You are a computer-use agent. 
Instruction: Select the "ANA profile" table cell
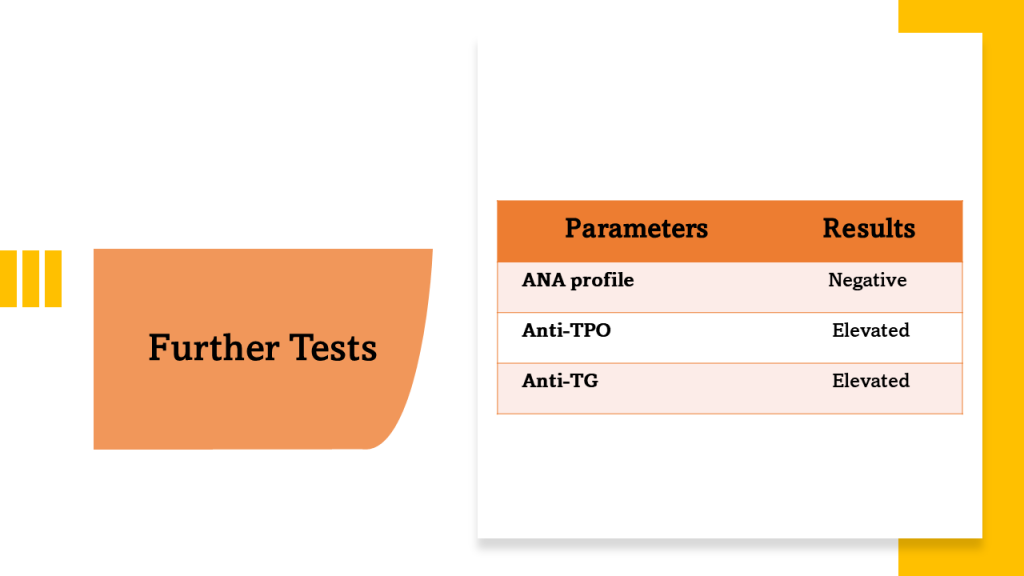pos(578,280)
